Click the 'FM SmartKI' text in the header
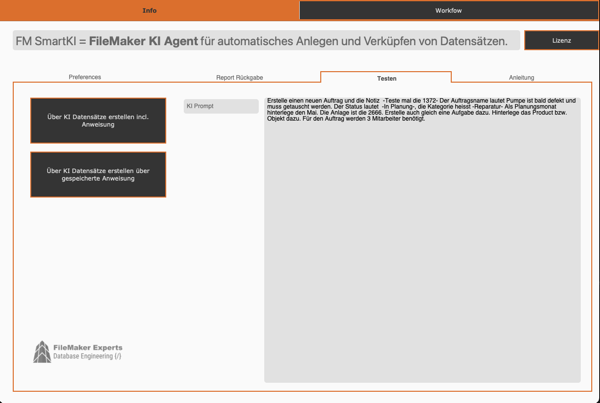The width and height of the screenshot is (600, 403). coord(45,41)
